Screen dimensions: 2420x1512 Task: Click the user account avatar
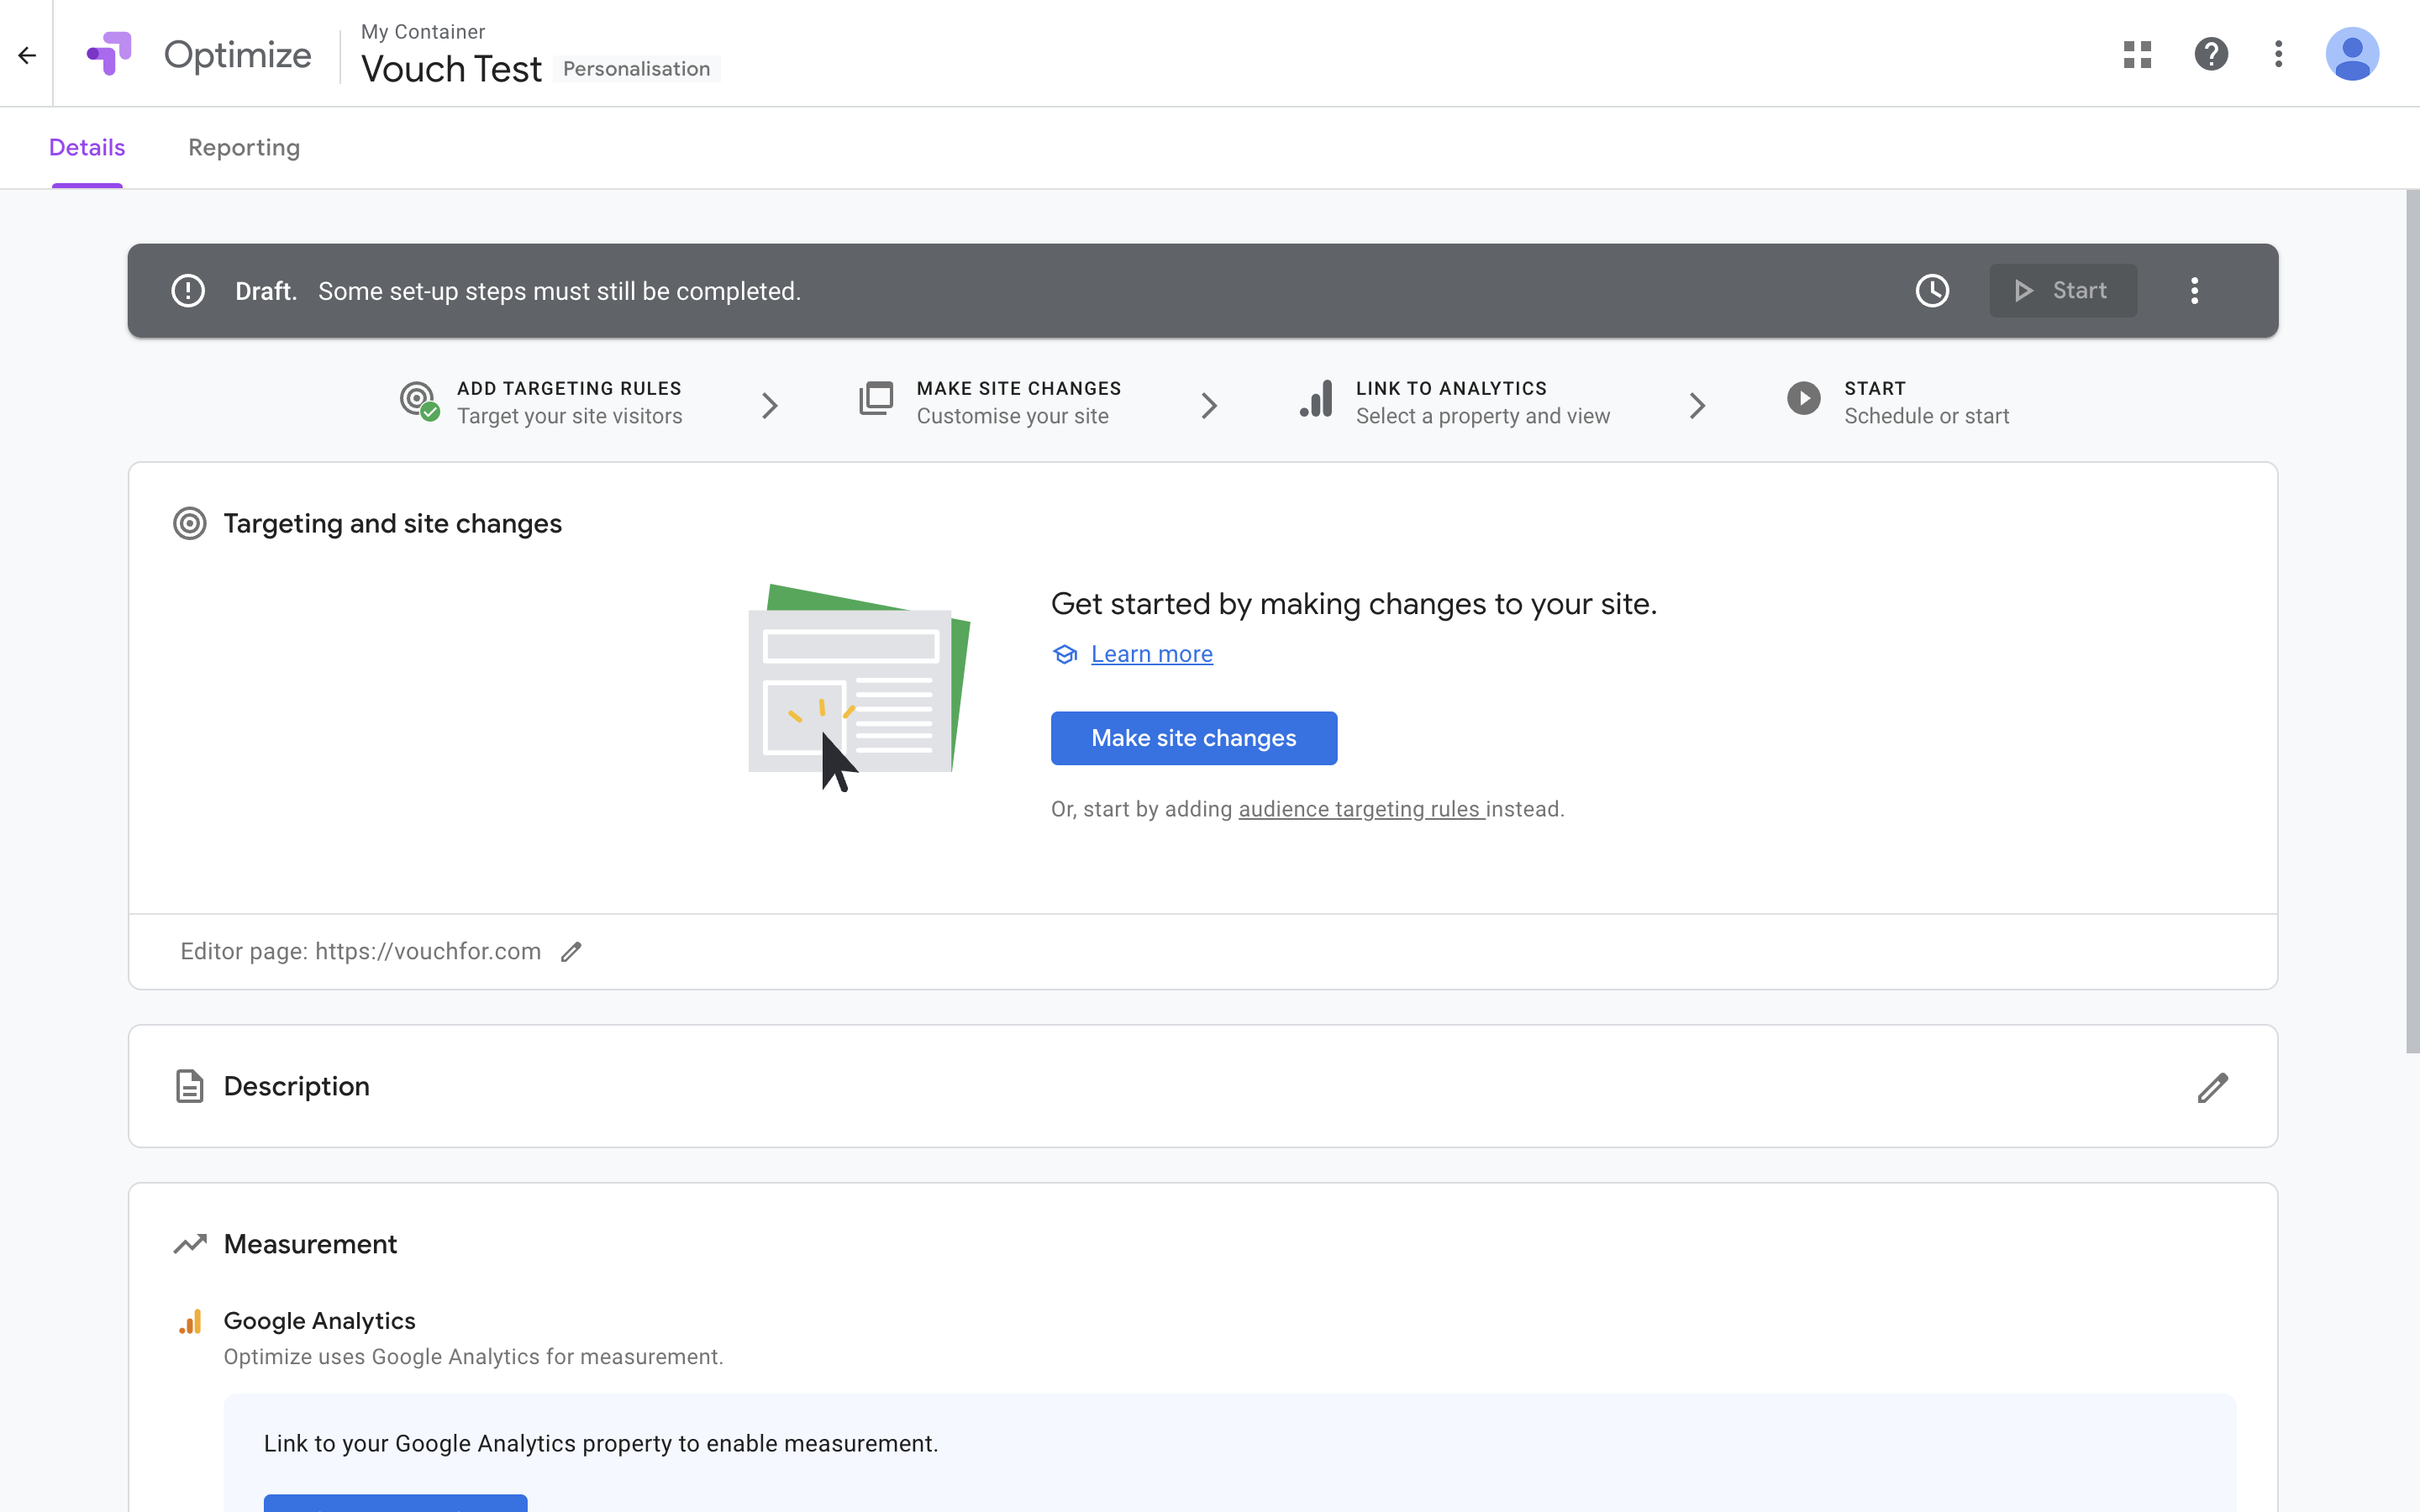click(x=2351, y=54)
